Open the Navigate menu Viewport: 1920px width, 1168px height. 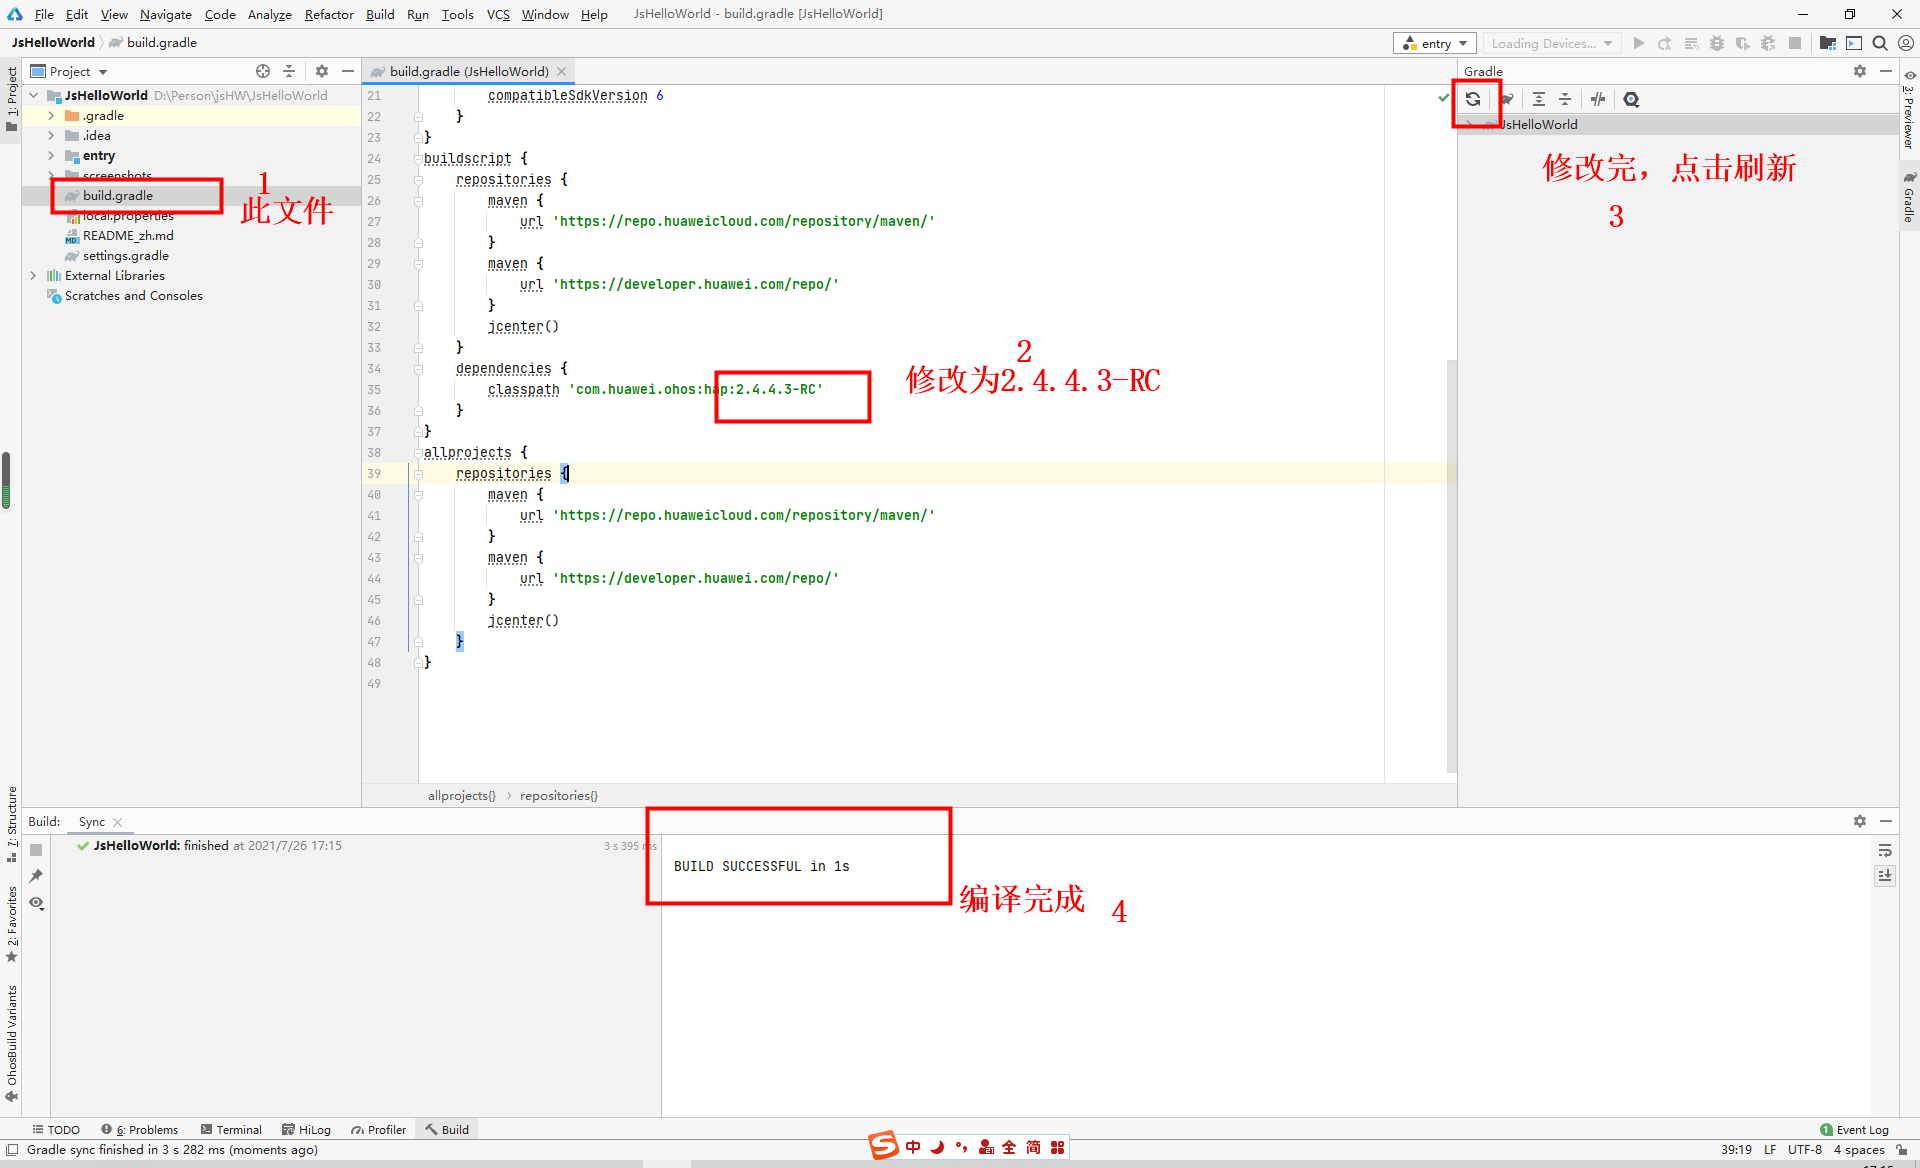point(166,14)
